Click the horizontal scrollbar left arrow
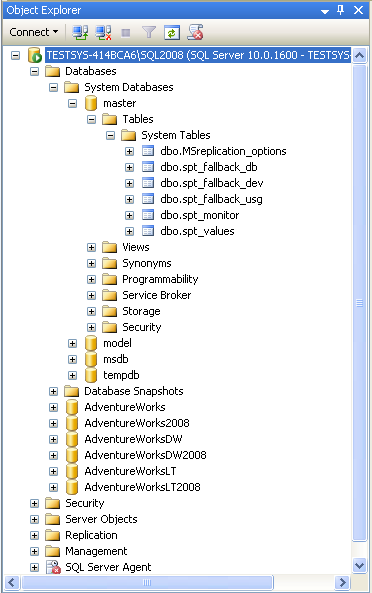Viewport: 372px width, 593px height. coord(11,582)
